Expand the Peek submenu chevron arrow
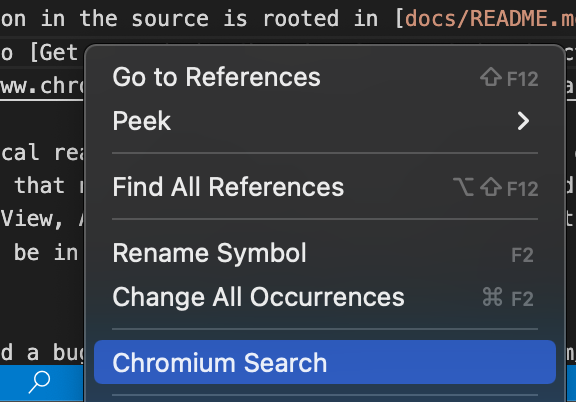The image size is (576, 402). (523, 121)
